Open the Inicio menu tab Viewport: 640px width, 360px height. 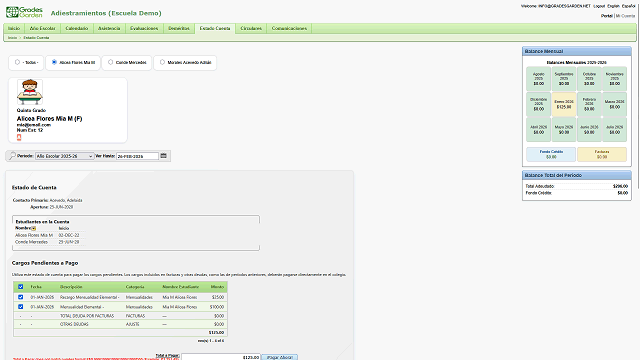click(14, 28)
